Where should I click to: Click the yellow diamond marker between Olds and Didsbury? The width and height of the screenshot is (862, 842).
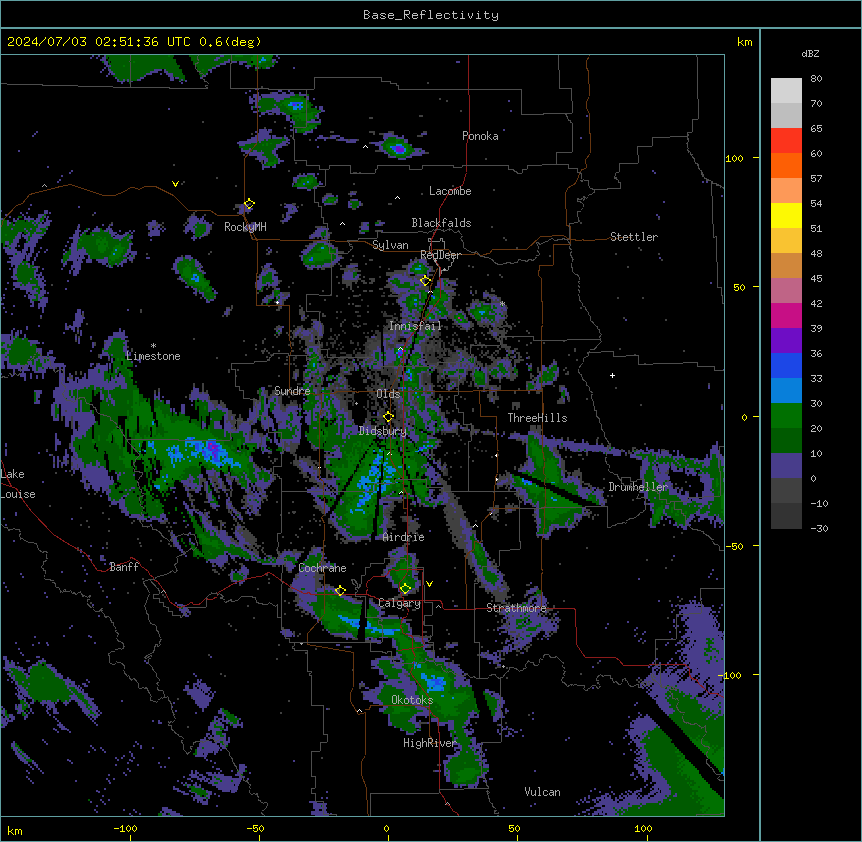tap(388, 417)
